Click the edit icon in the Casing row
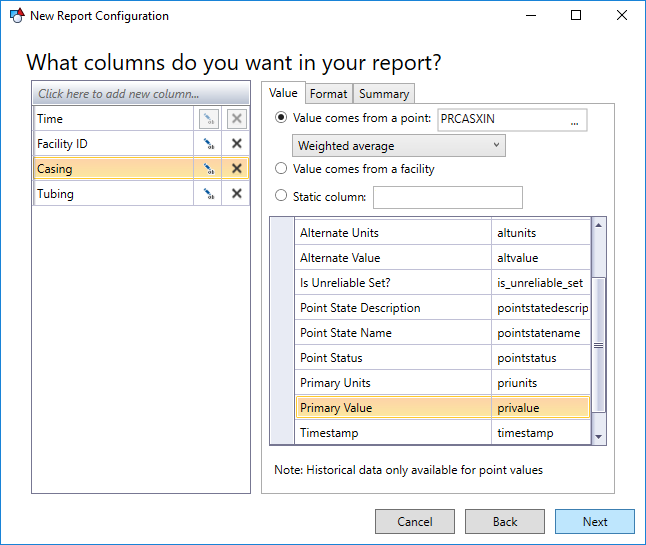Image resolution: width=646 pixels, height=545 pixels. pos(209,169)
